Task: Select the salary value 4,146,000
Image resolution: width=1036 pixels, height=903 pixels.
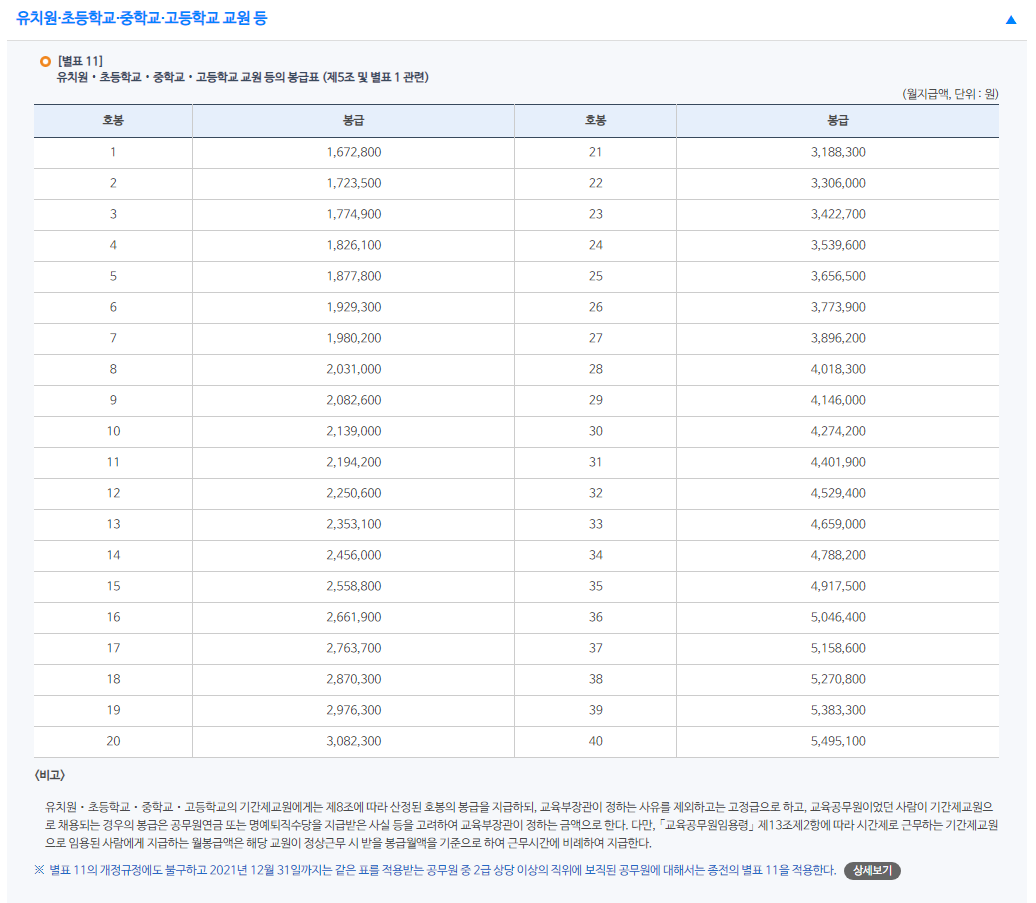Action: (838, 400)
